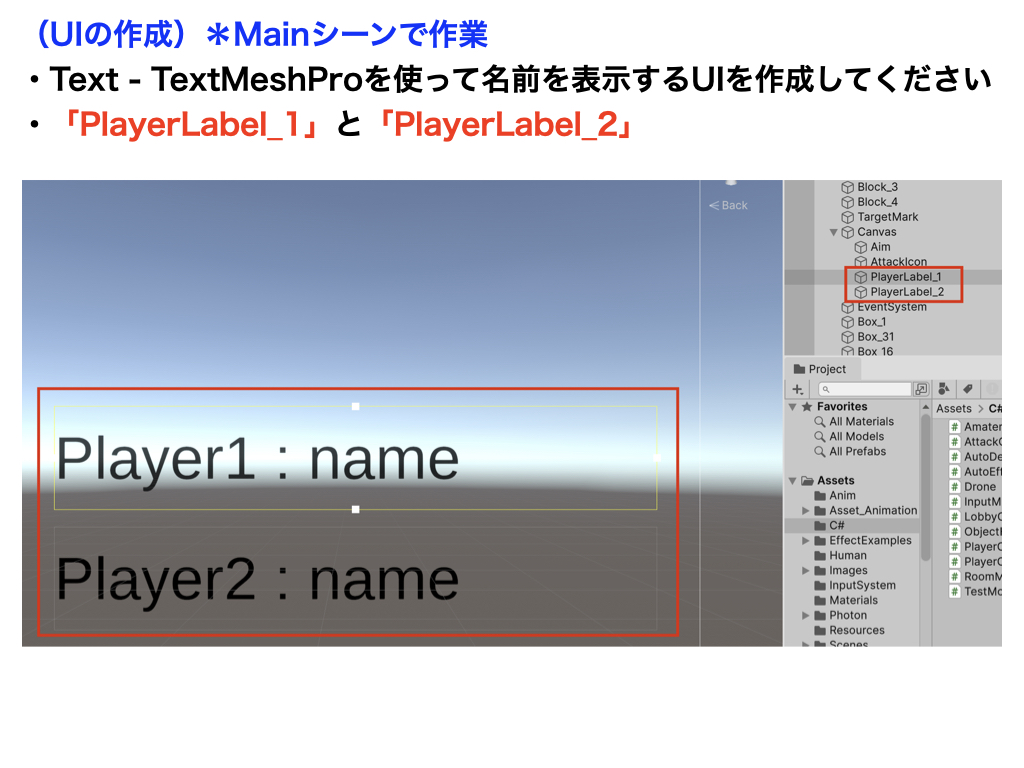
Task: Click the Drone script file icon
Action: pos(954,487)
